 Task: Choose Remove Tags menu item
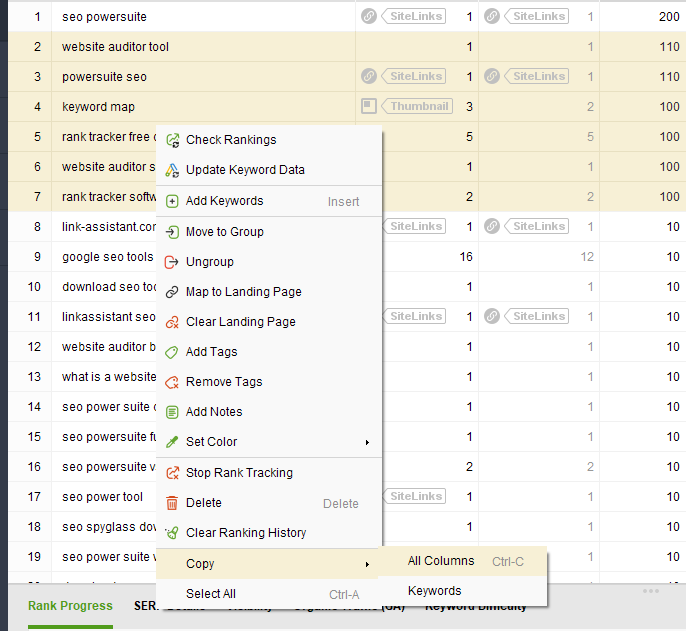(x=269, y=382)
